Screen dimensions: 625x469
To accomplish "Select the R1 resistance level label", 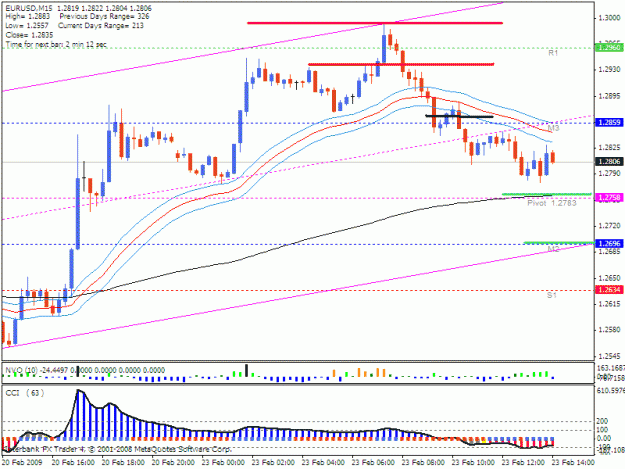I will pos(553,53).
